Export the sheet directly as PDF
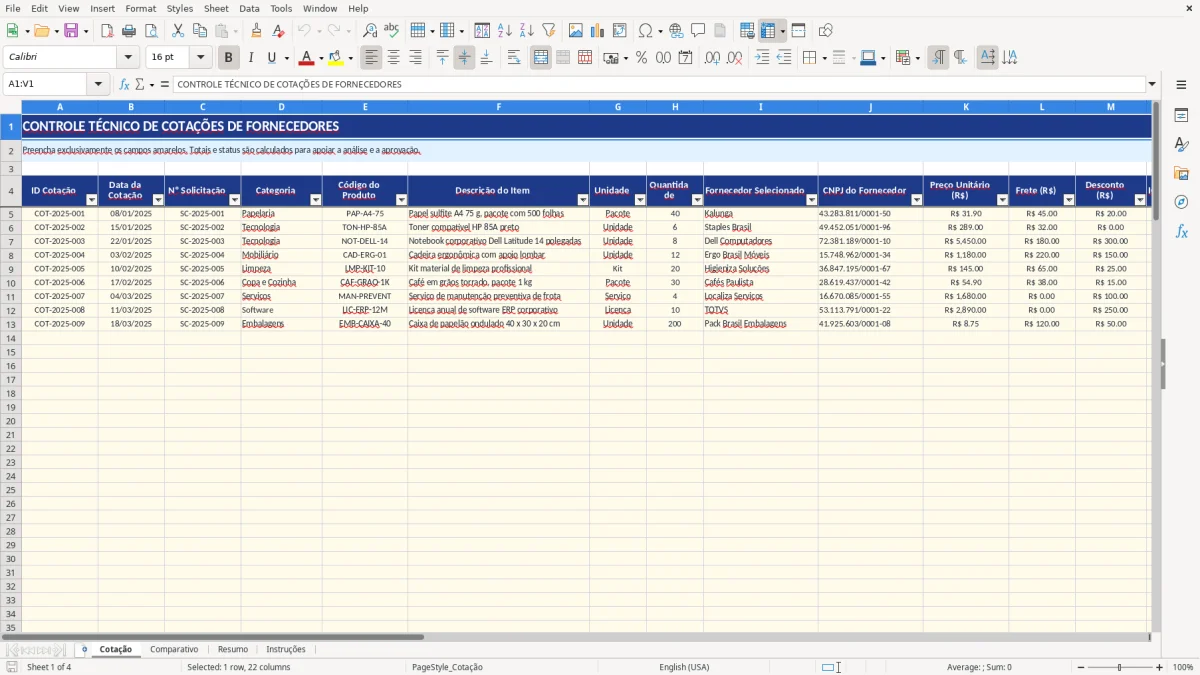The width and height of the screenshot is (1200, 675). click(x=107, y=31)
